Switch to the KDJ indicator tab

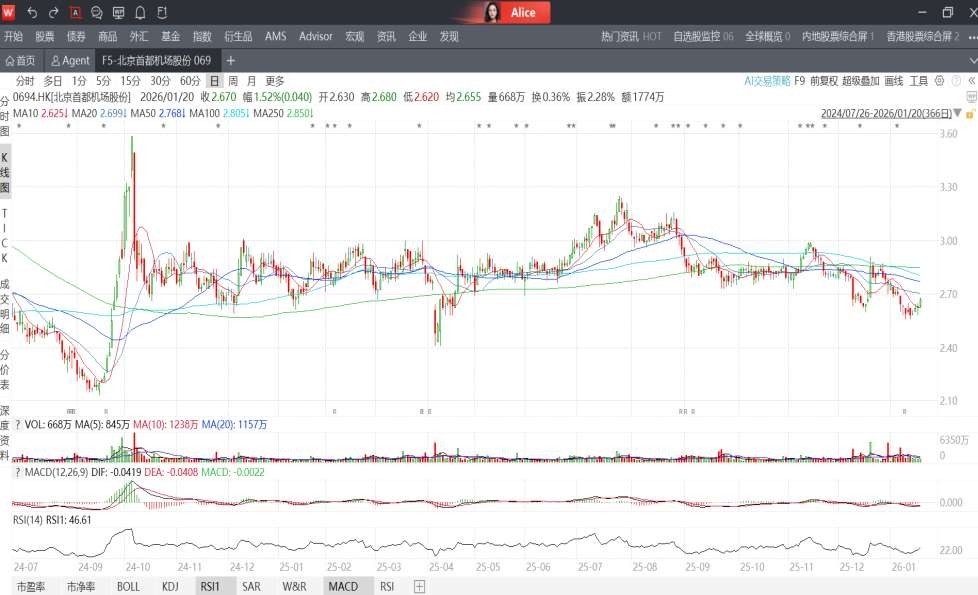tap(170, 587)
